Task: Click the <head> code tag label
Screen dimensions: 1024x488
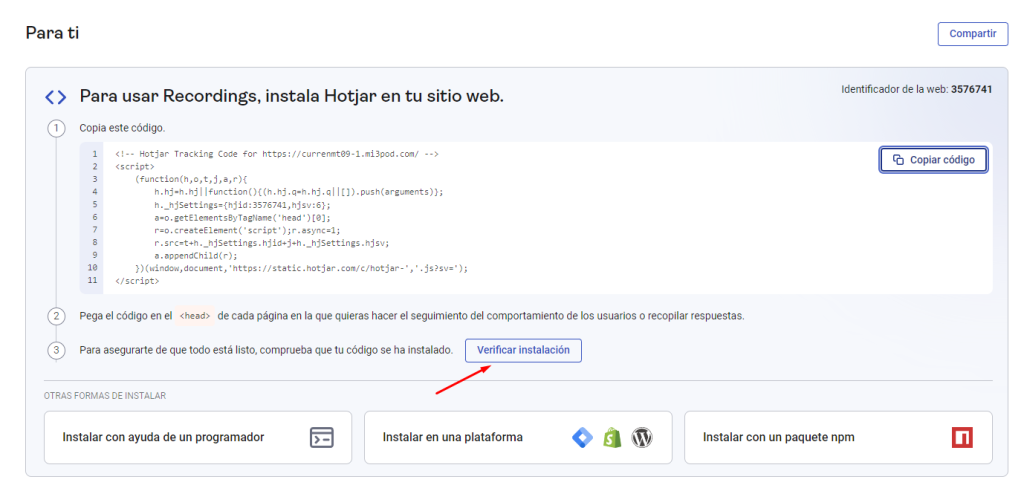Action: click(195, 316)
